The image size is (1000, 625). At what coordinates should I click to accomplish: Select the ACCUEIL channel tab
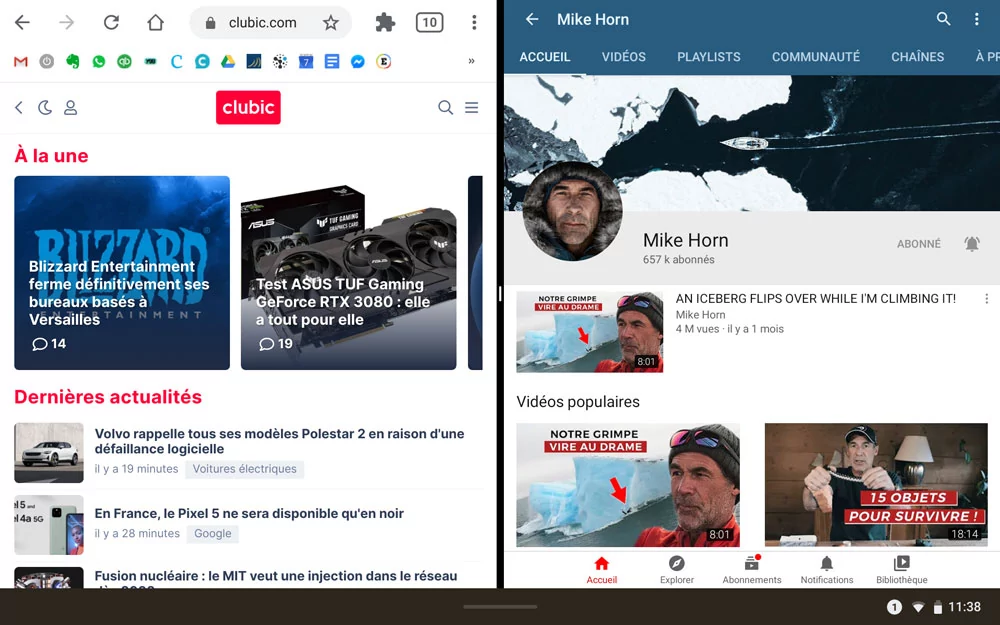point(545,57)
